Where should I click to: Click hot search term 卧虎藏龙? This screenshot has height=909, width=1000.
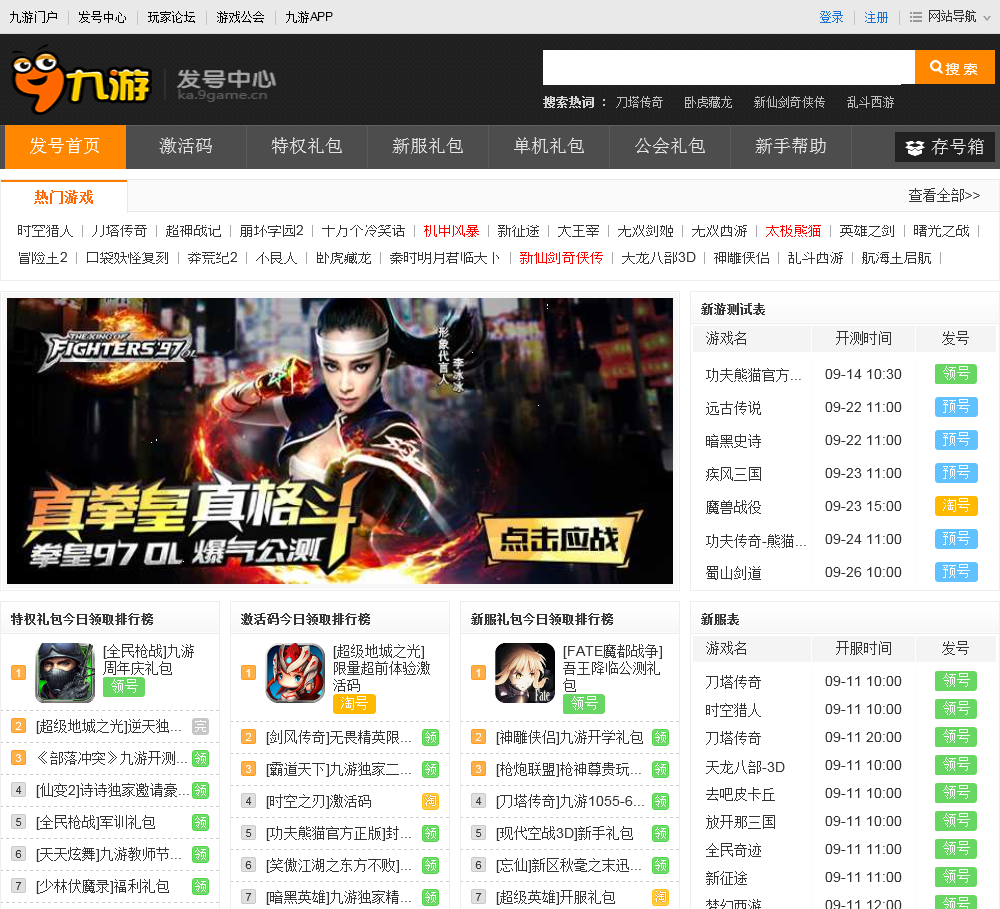click(x=708, y=102)
